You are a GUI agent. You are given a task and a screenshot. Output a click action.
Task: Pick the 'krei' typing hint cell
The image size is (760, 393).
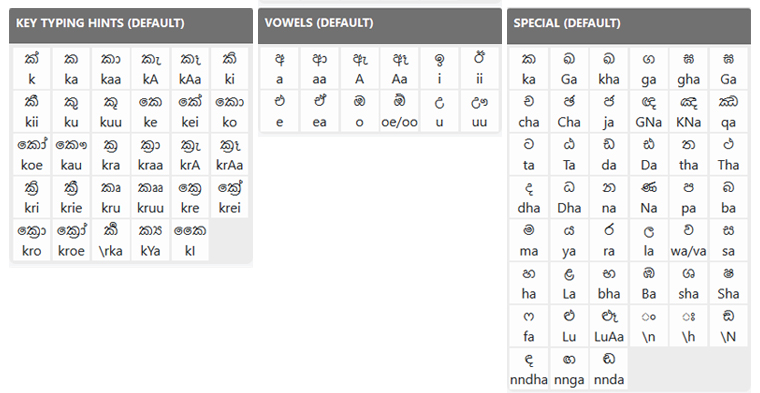pyautogui.click(x=230, y=197)
